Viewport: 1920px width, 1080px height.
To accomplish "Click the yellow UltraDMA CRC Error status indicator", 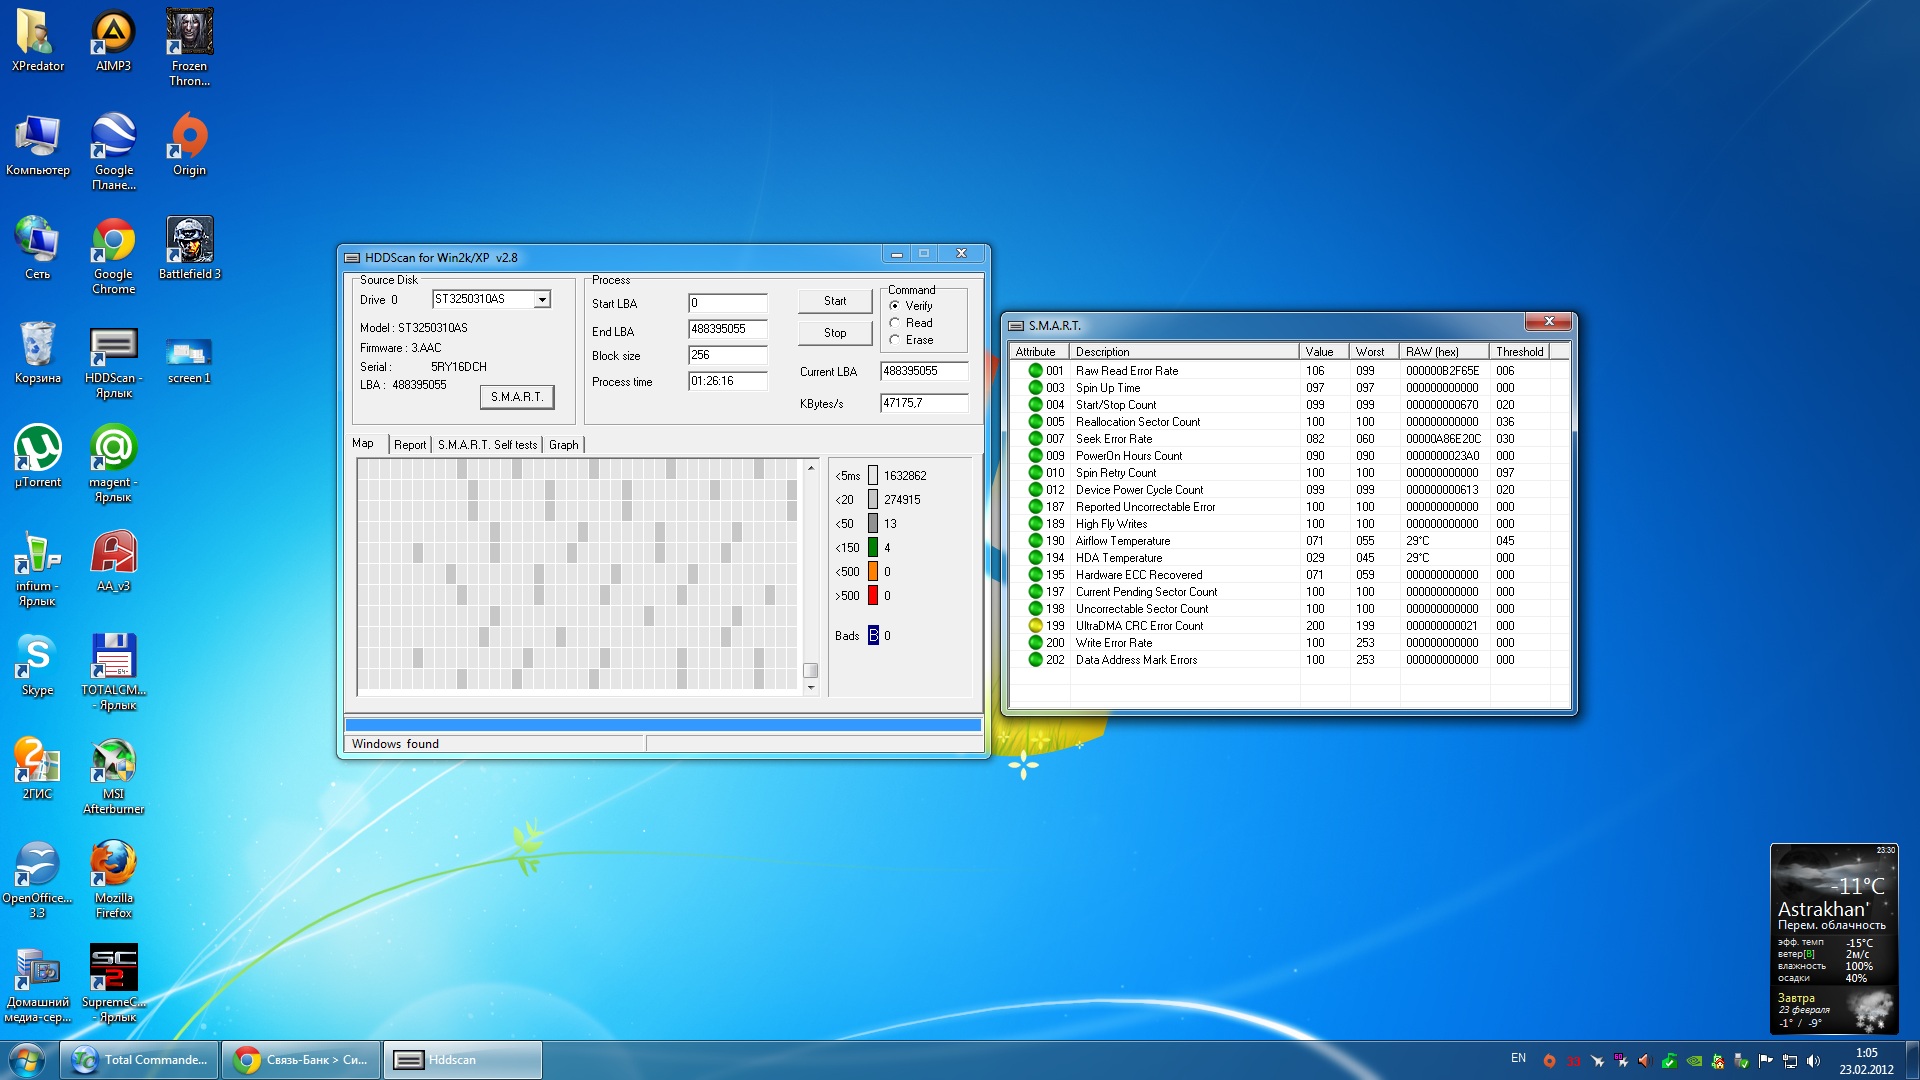I will [1035, 626].
